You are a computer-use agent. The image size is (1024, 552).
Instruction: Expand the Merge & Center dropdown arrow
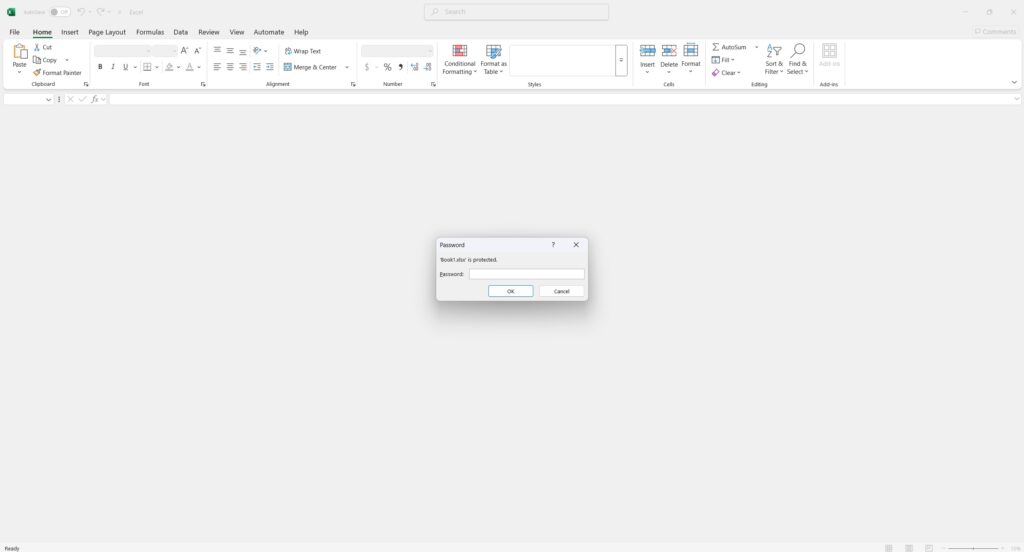(347, 67)
